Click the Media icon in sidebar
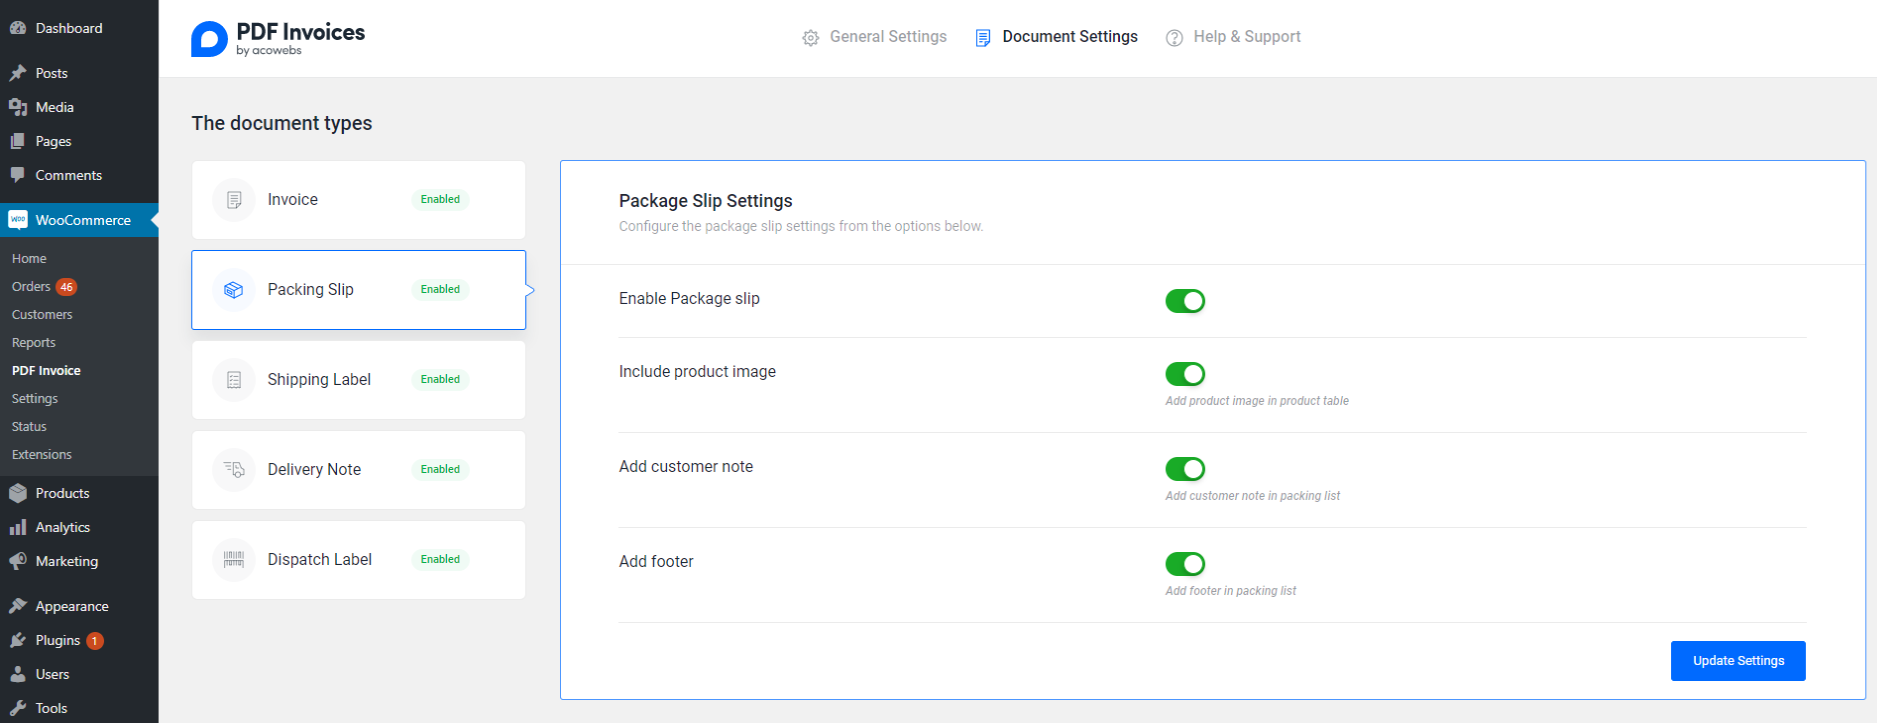Viewport: 1877px width, 723px height. coord(18,107)
